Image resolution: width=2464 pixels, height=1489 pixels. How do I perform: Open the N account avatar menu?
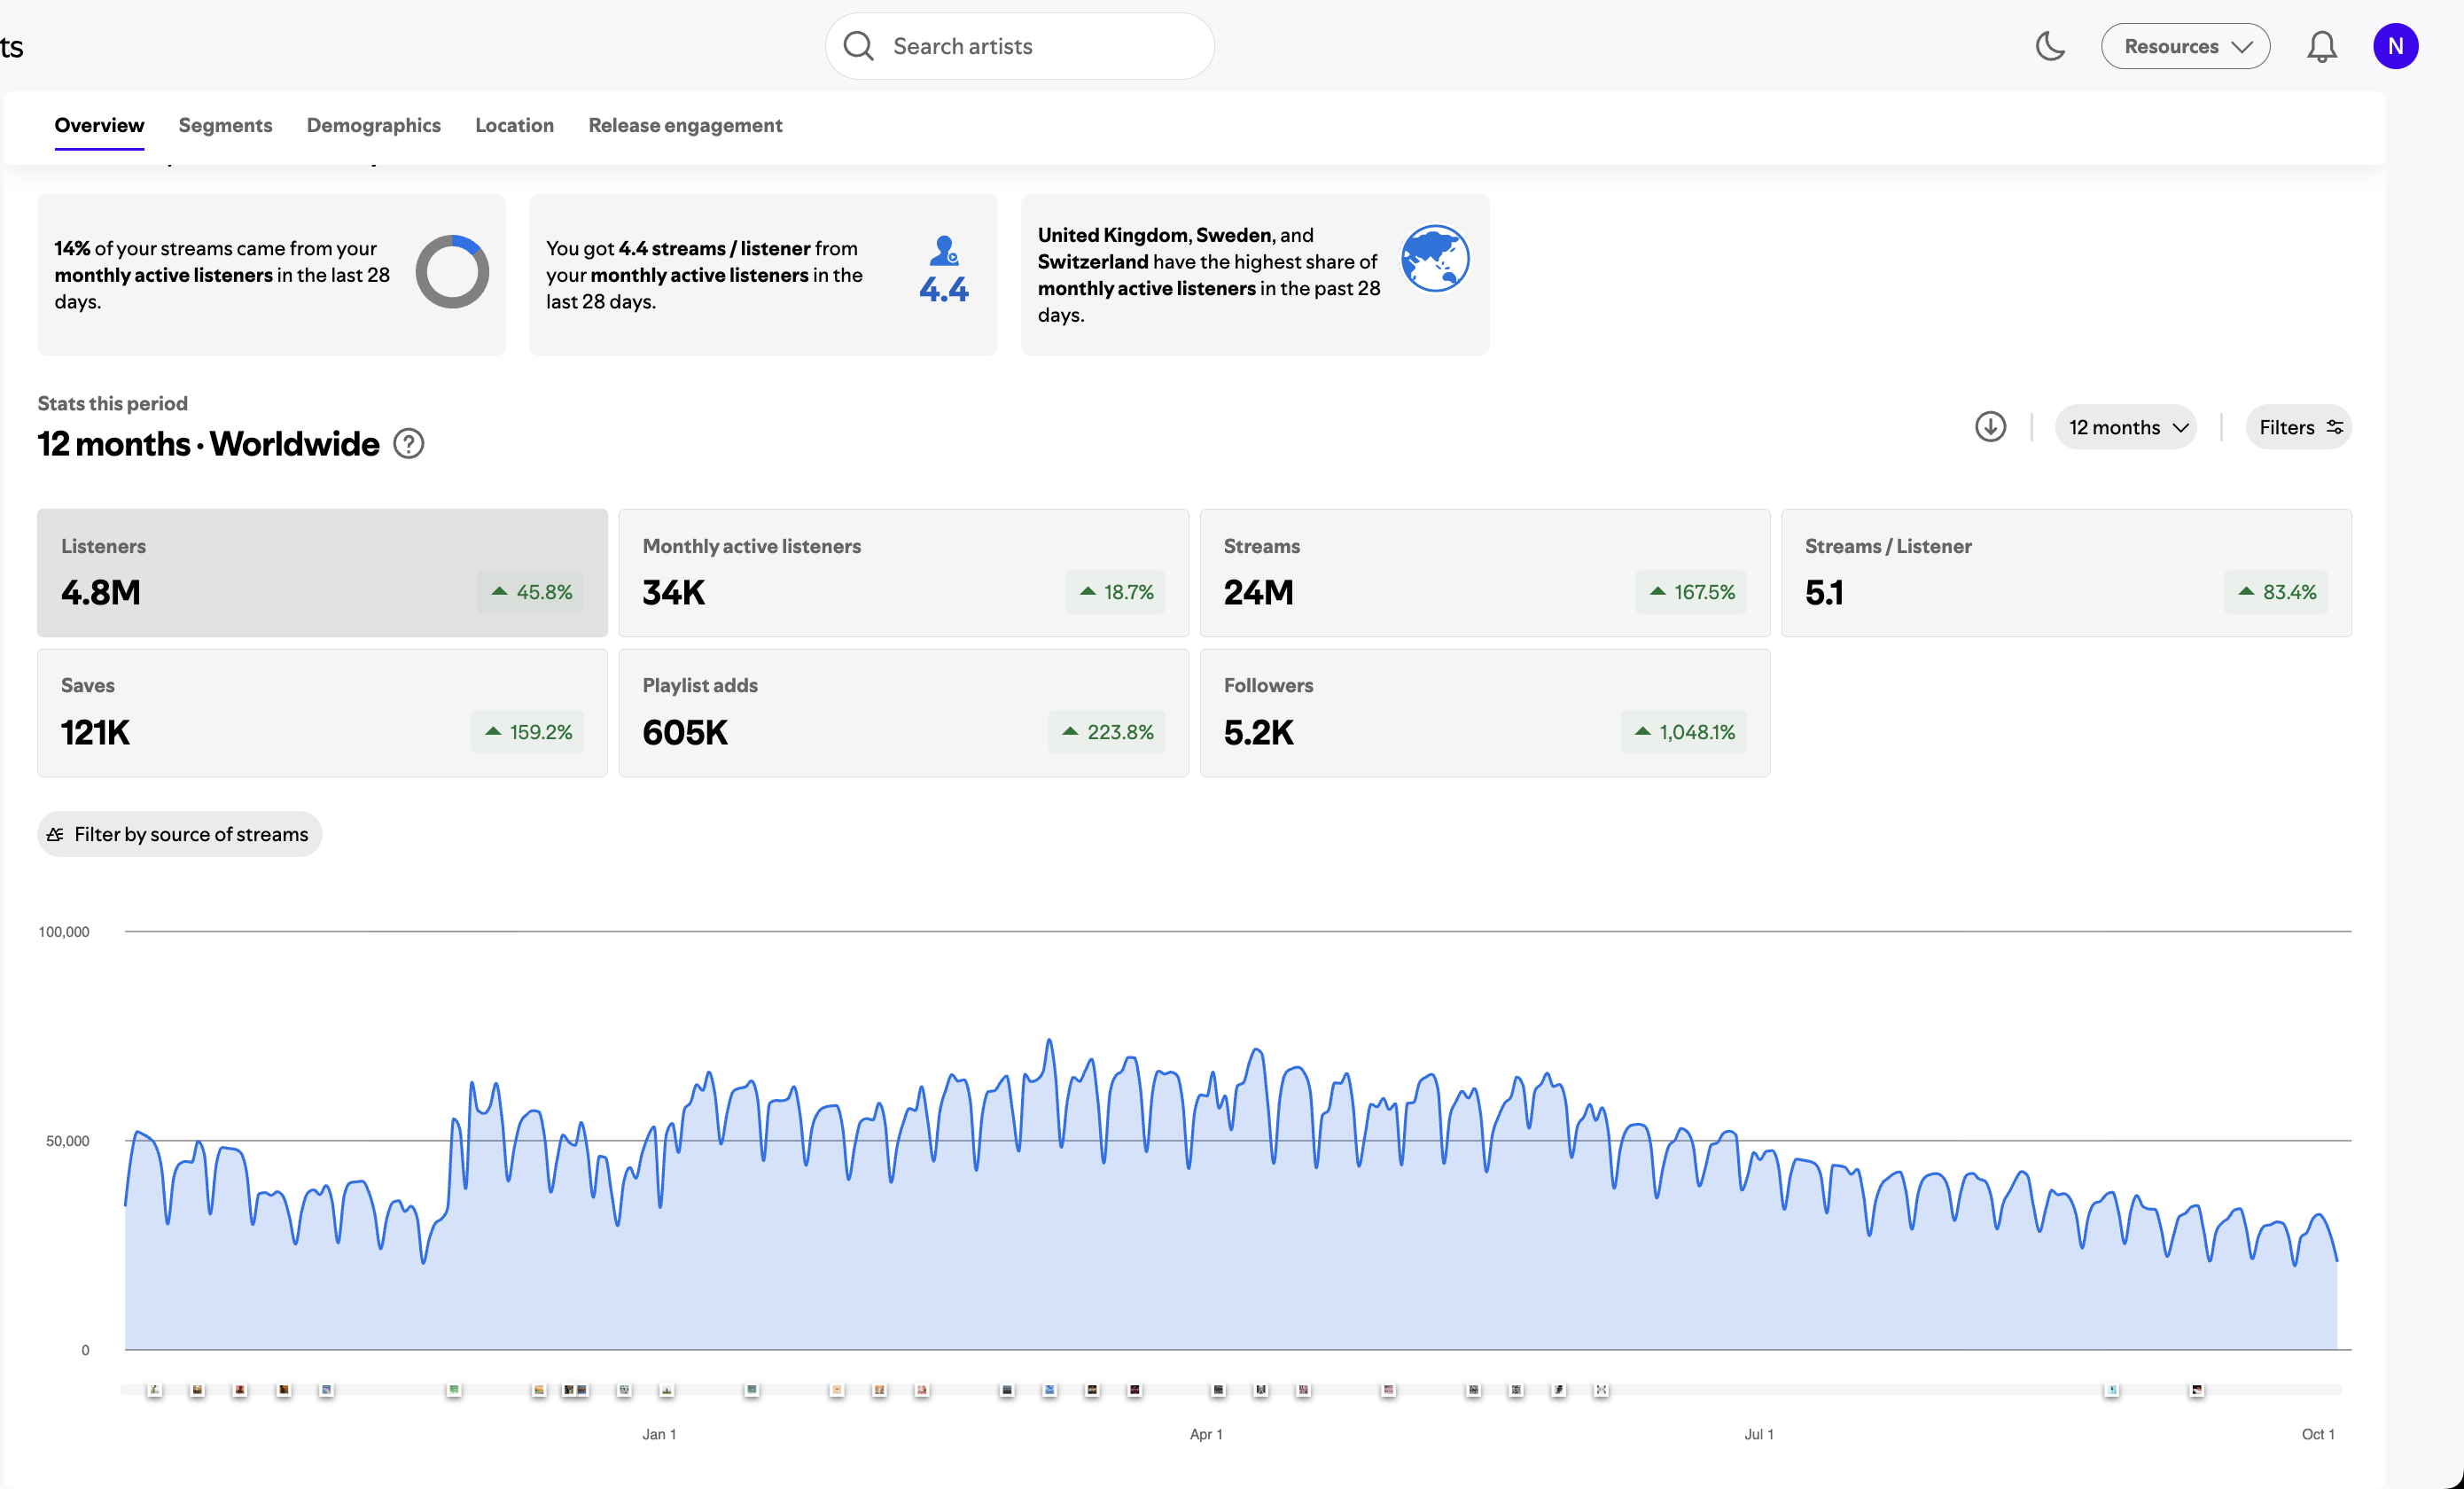(2395, 46)
